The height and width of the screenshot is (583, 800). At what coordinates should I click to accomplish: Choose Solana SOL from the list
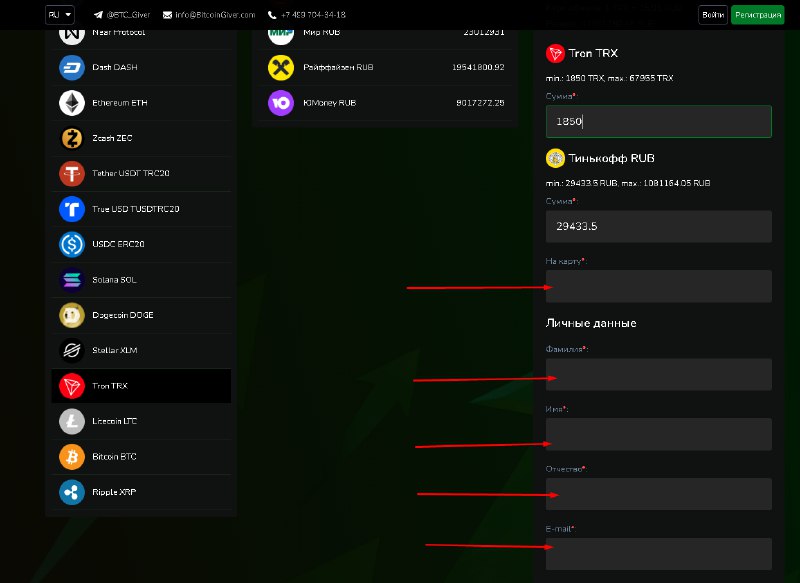click(141, 280)
